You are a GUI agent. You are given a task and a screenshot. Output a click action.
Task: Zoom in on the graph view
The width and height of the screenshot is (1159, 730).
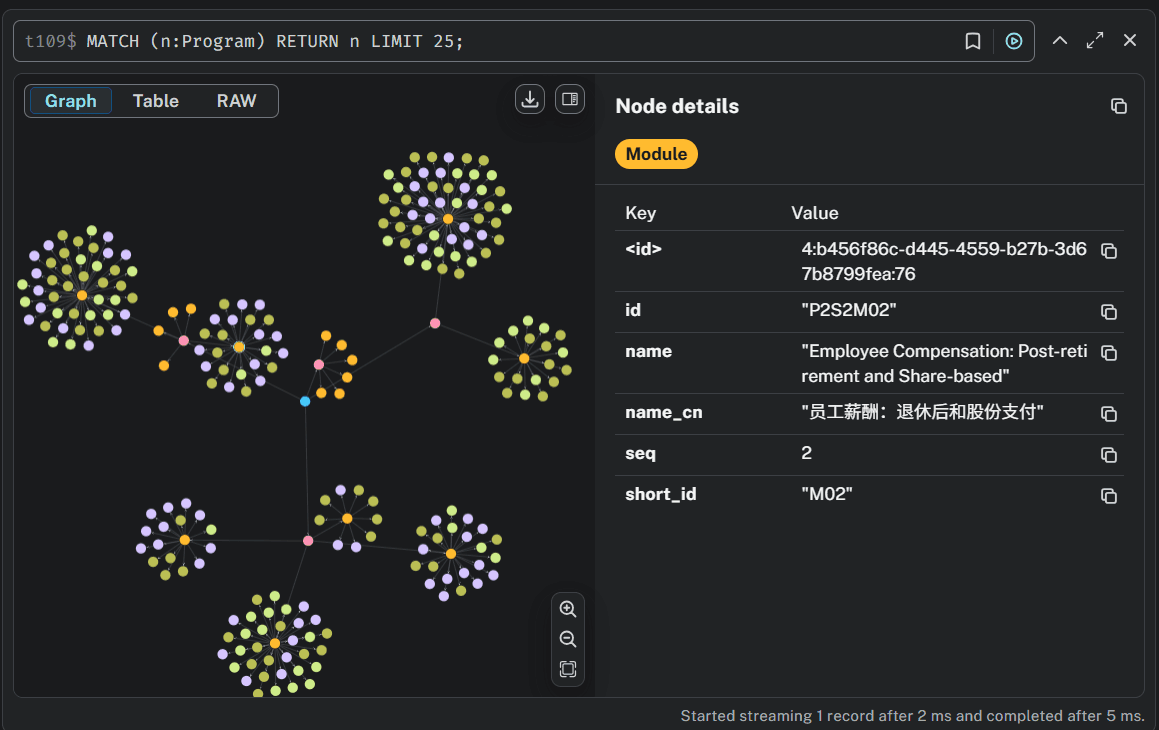coord(567,608)
